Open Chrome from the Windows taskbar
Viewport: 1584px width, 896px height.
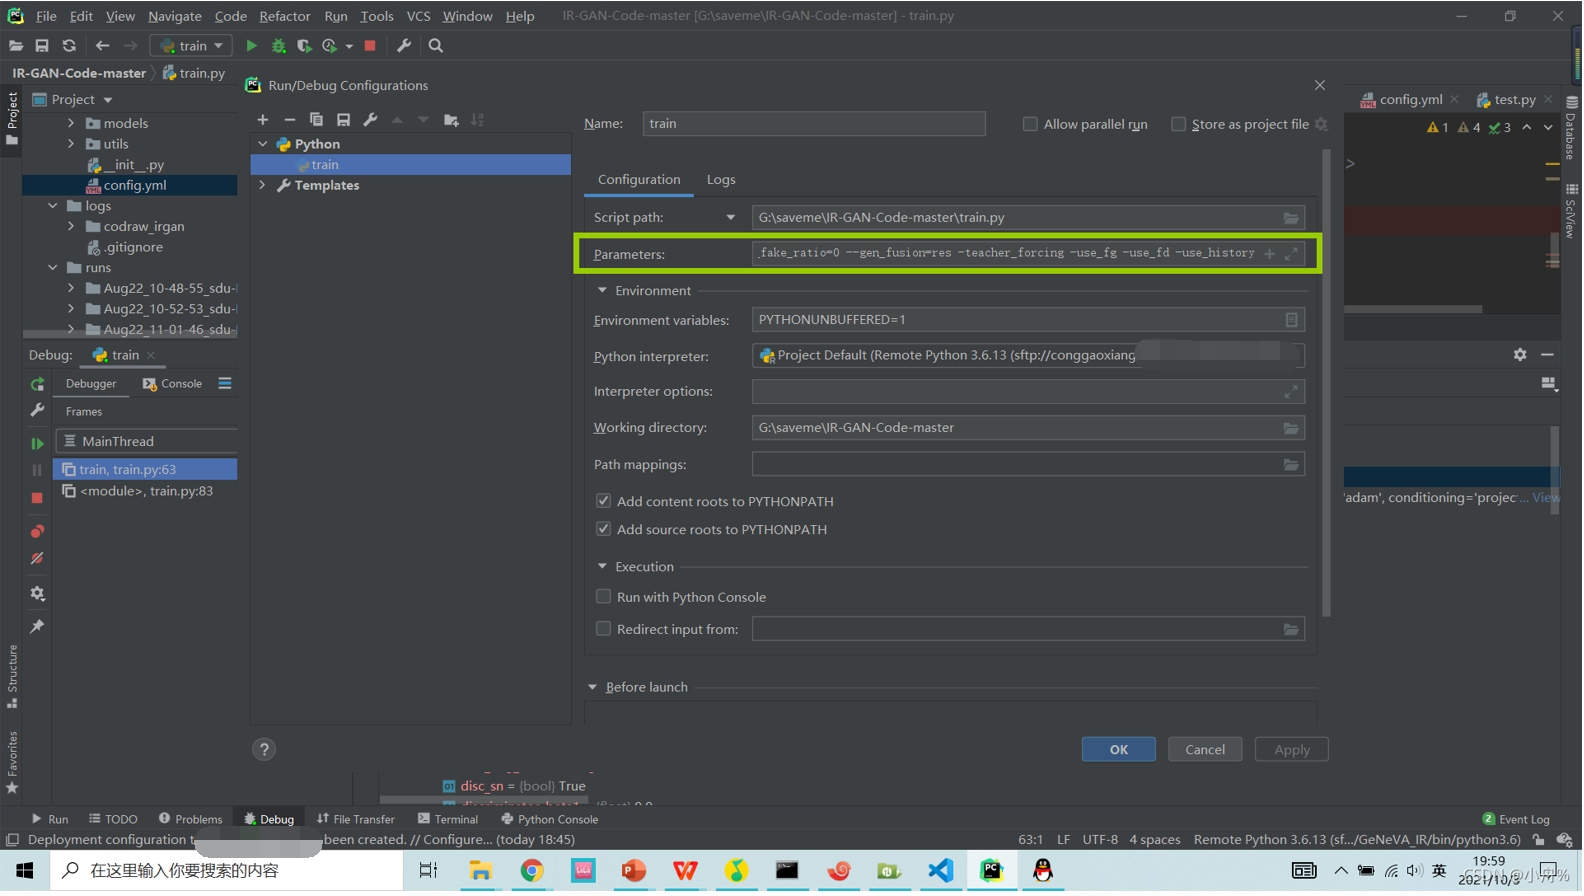tap(531, 871)
